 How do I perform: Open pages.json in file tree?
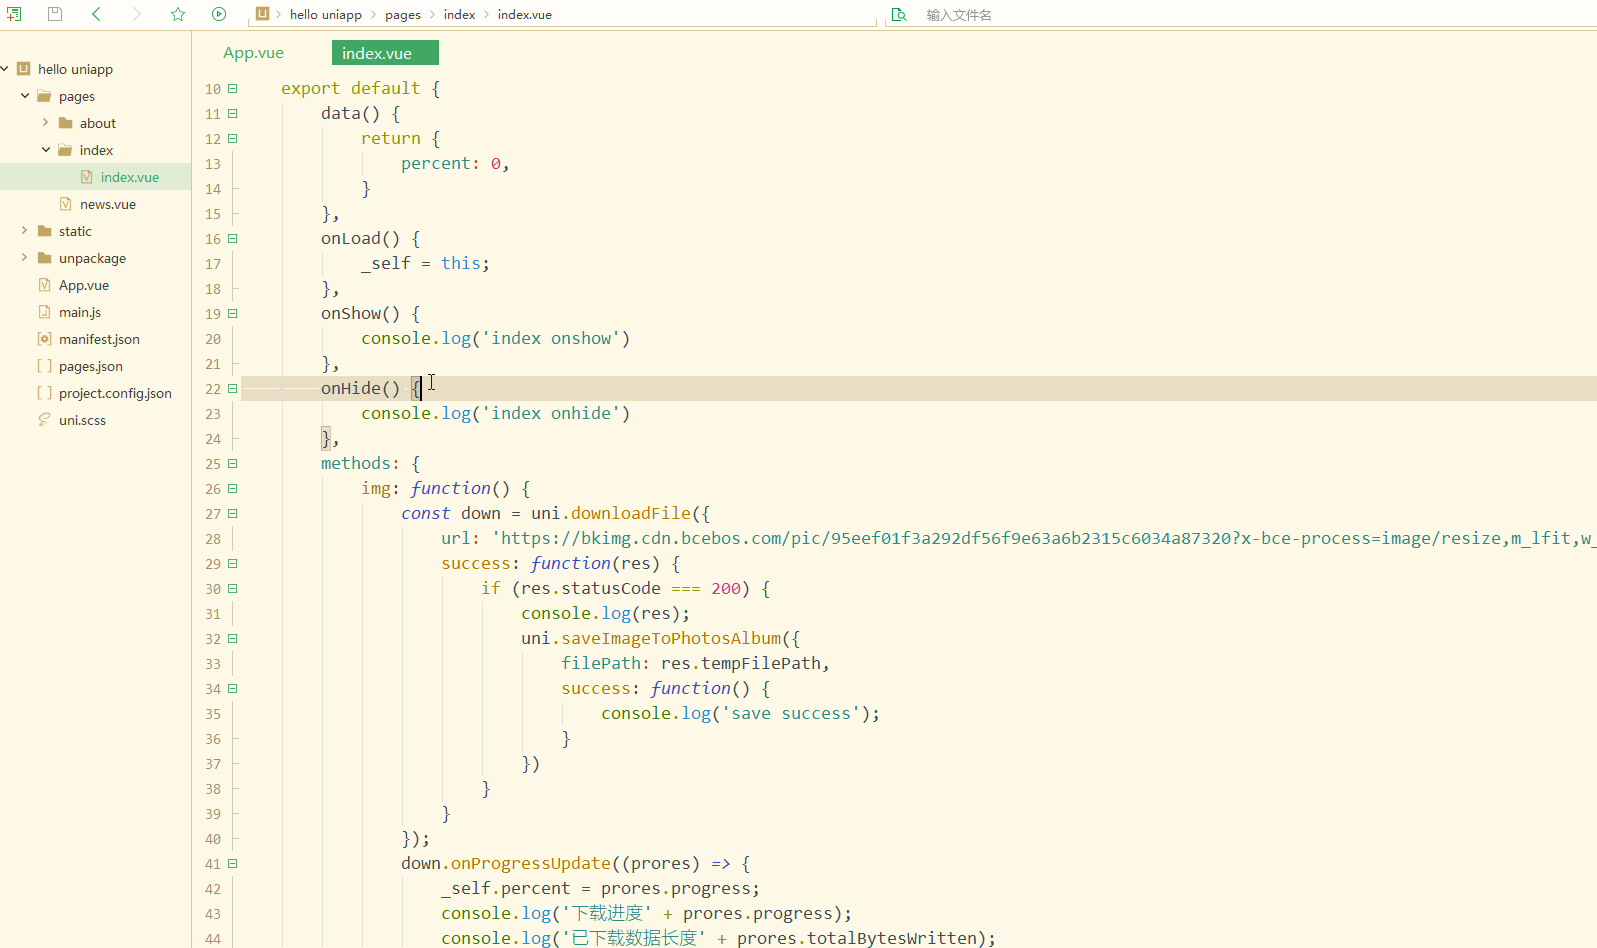point(91,366)
